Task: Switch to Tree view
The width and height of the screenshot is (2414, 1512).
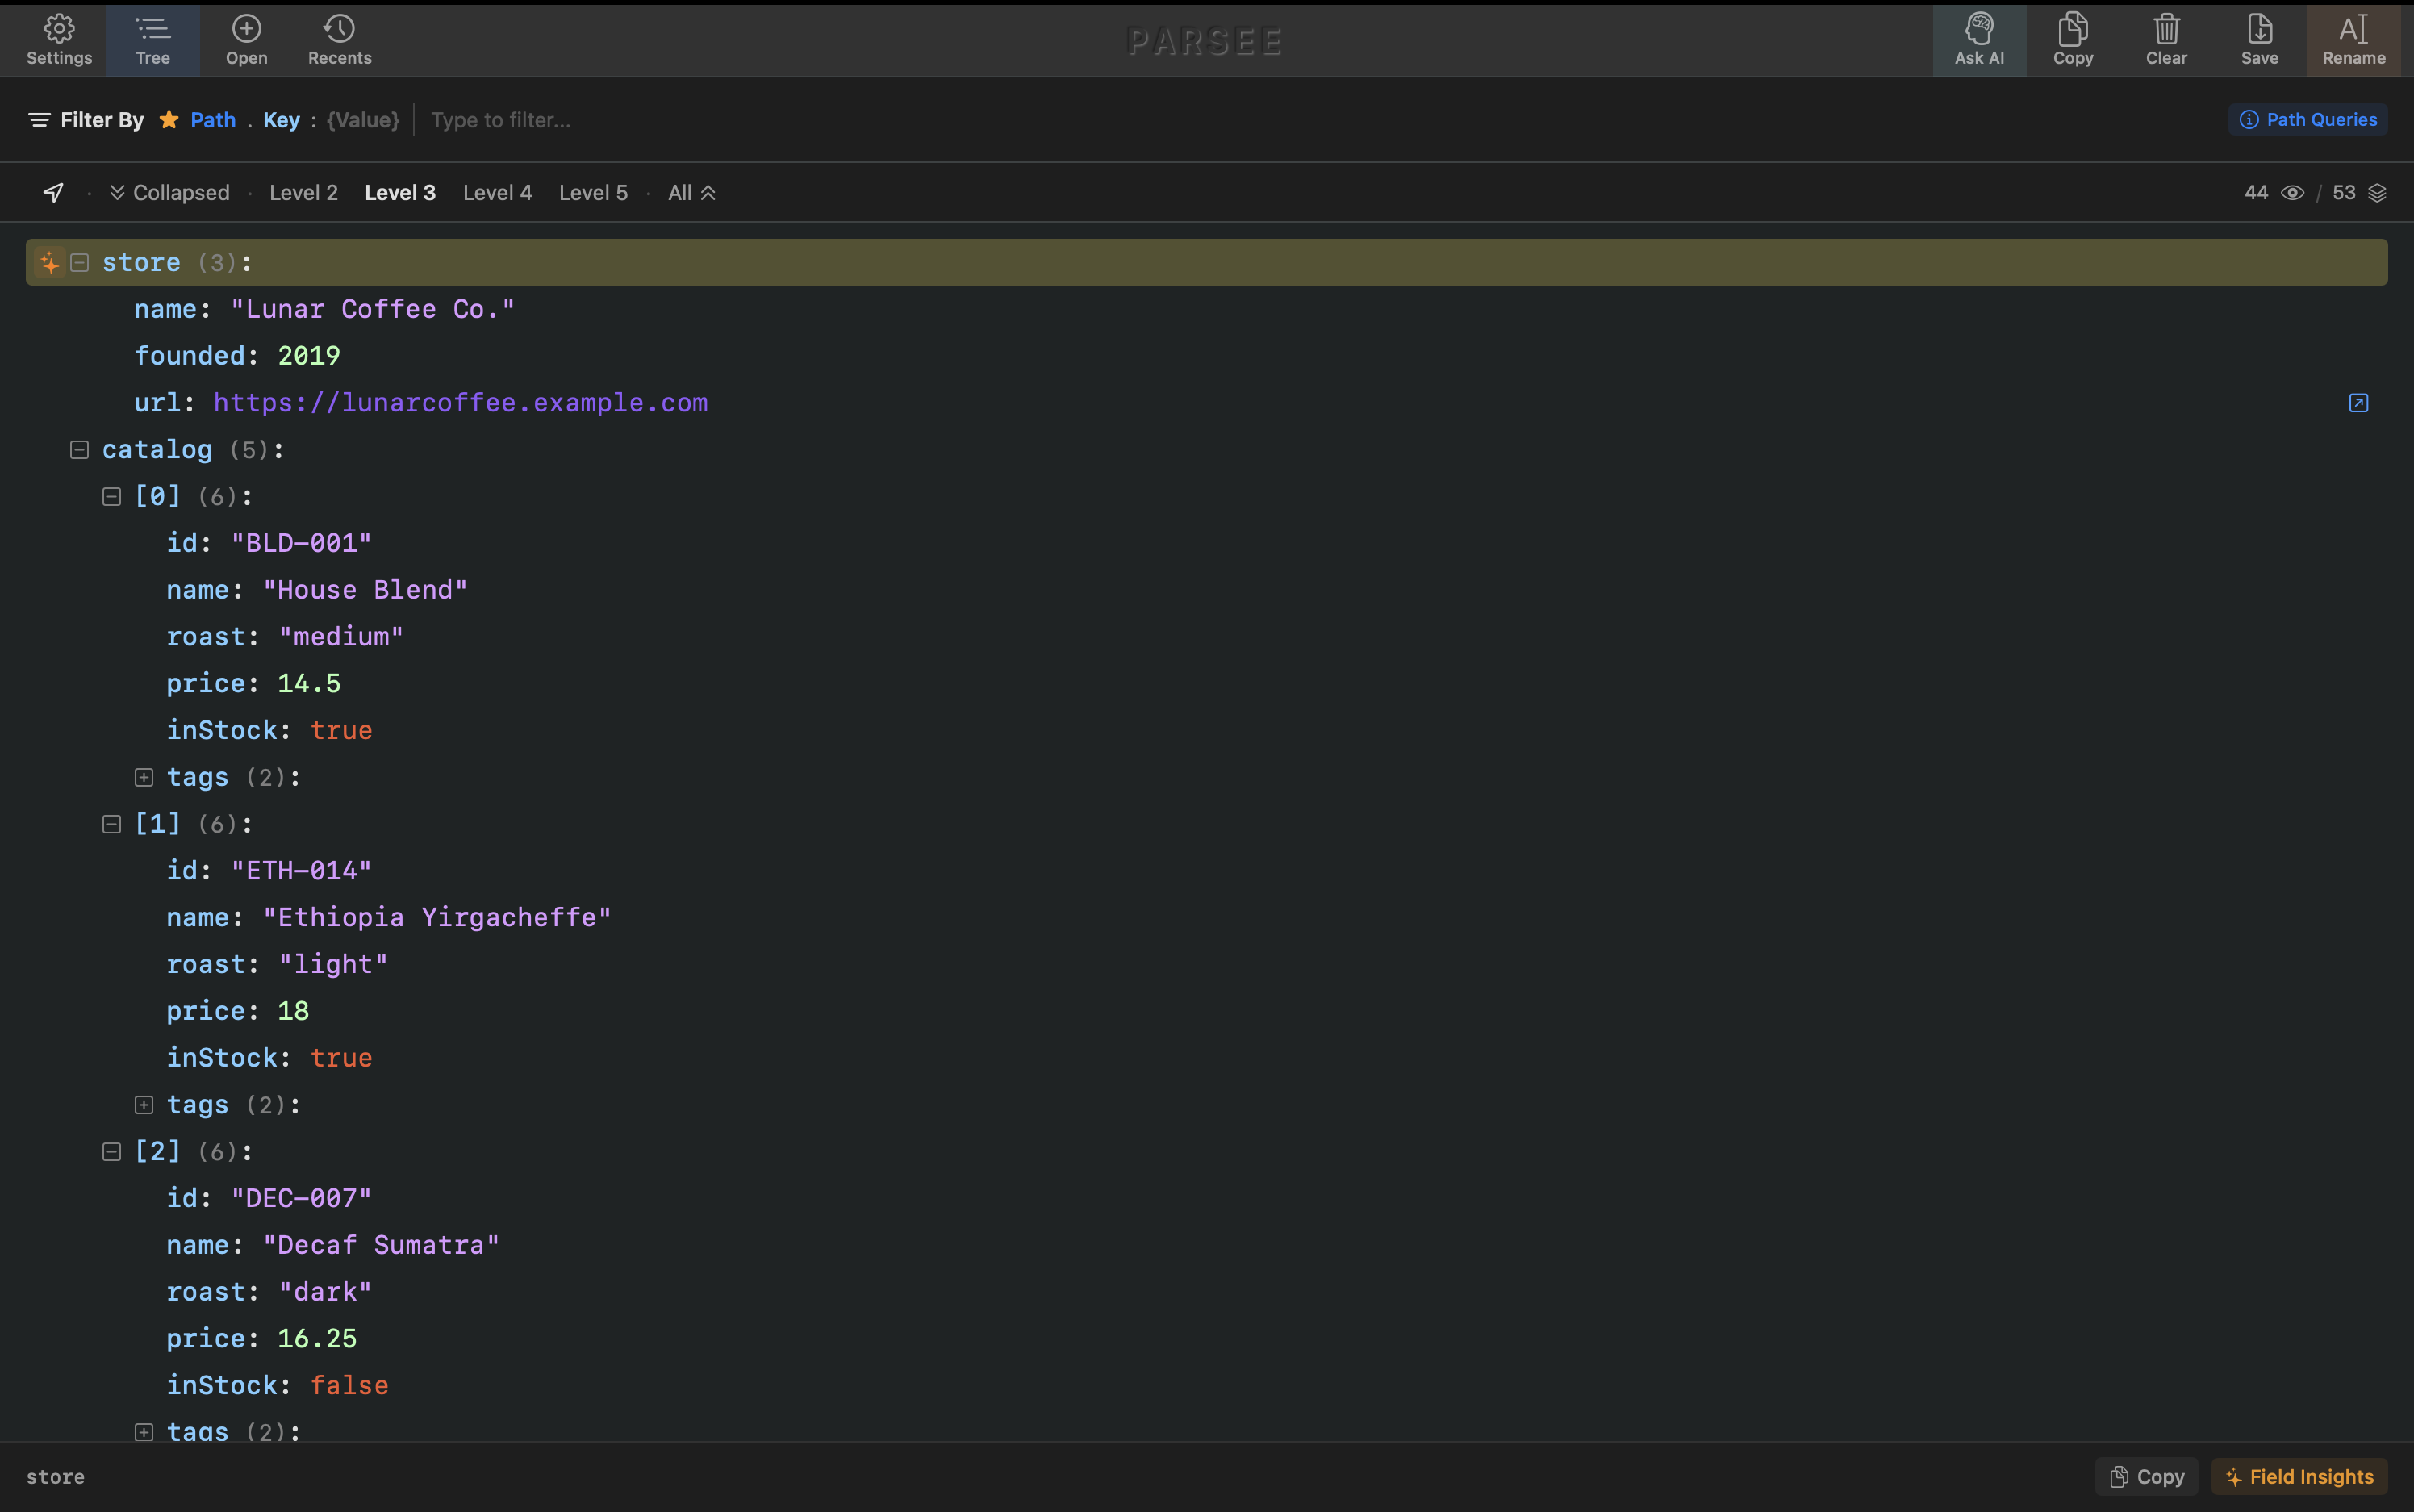Action: 153,40
